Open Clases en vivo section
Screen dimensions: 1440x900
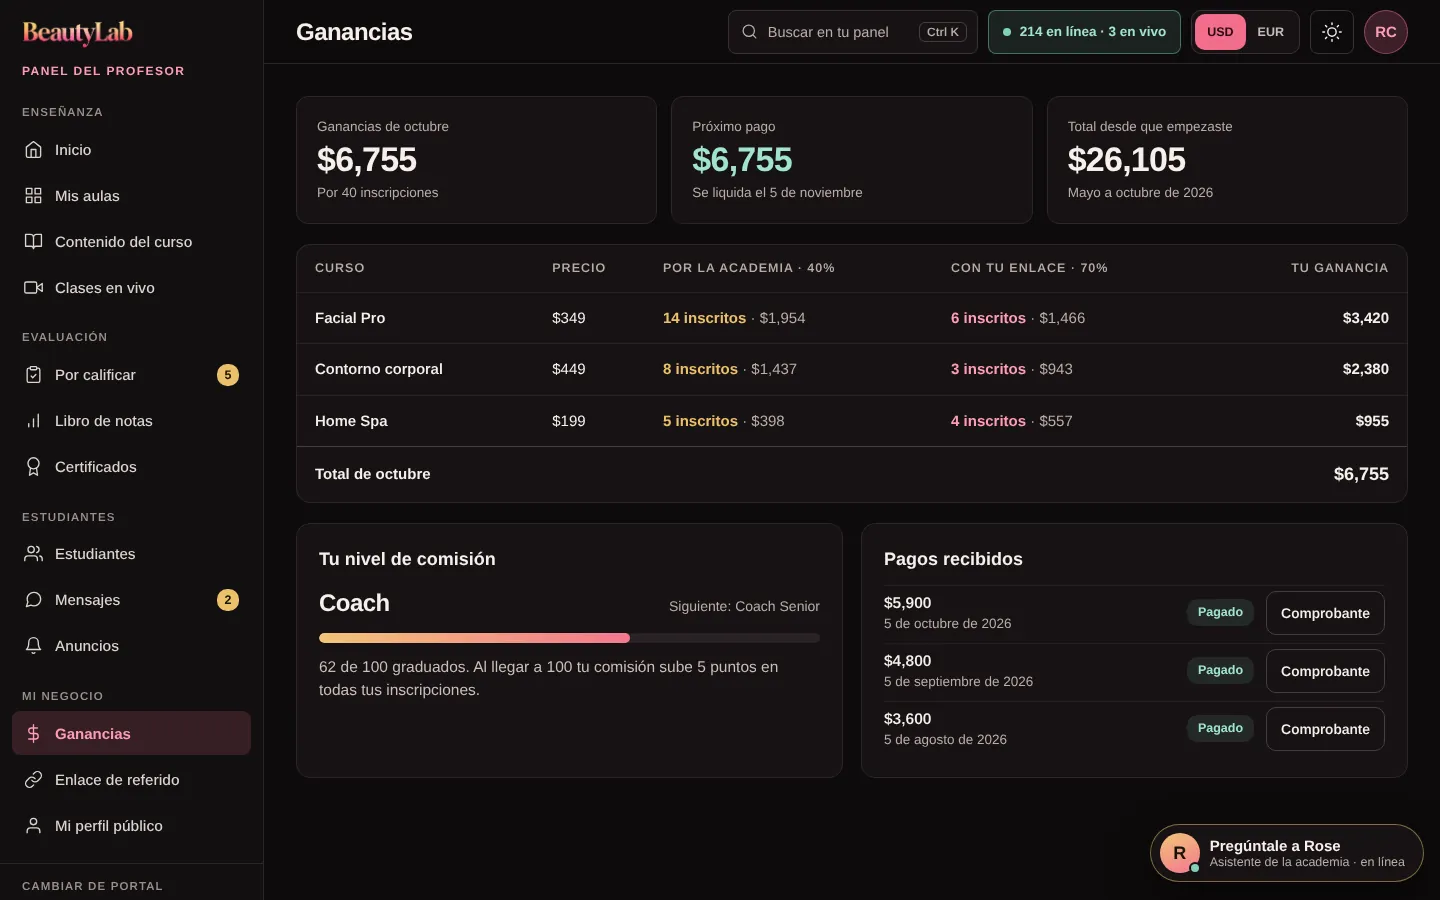pyautogui.click(x=131, y=288)
